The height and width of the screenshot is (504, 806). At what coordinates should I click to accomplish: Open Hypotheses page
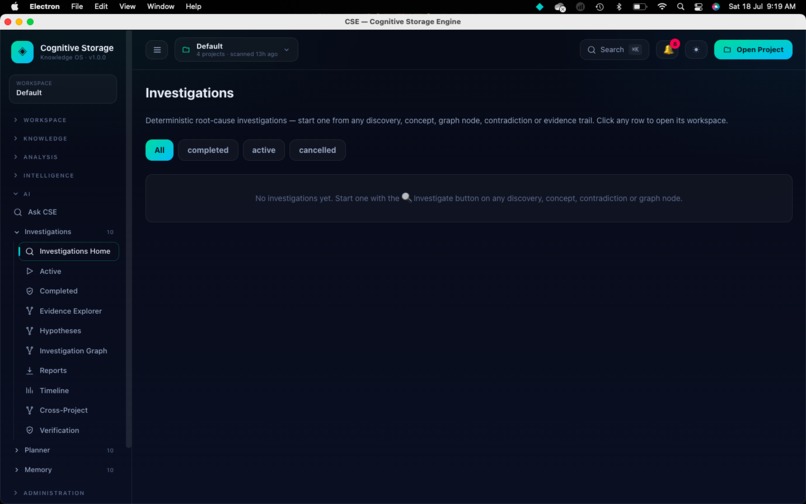68,331
